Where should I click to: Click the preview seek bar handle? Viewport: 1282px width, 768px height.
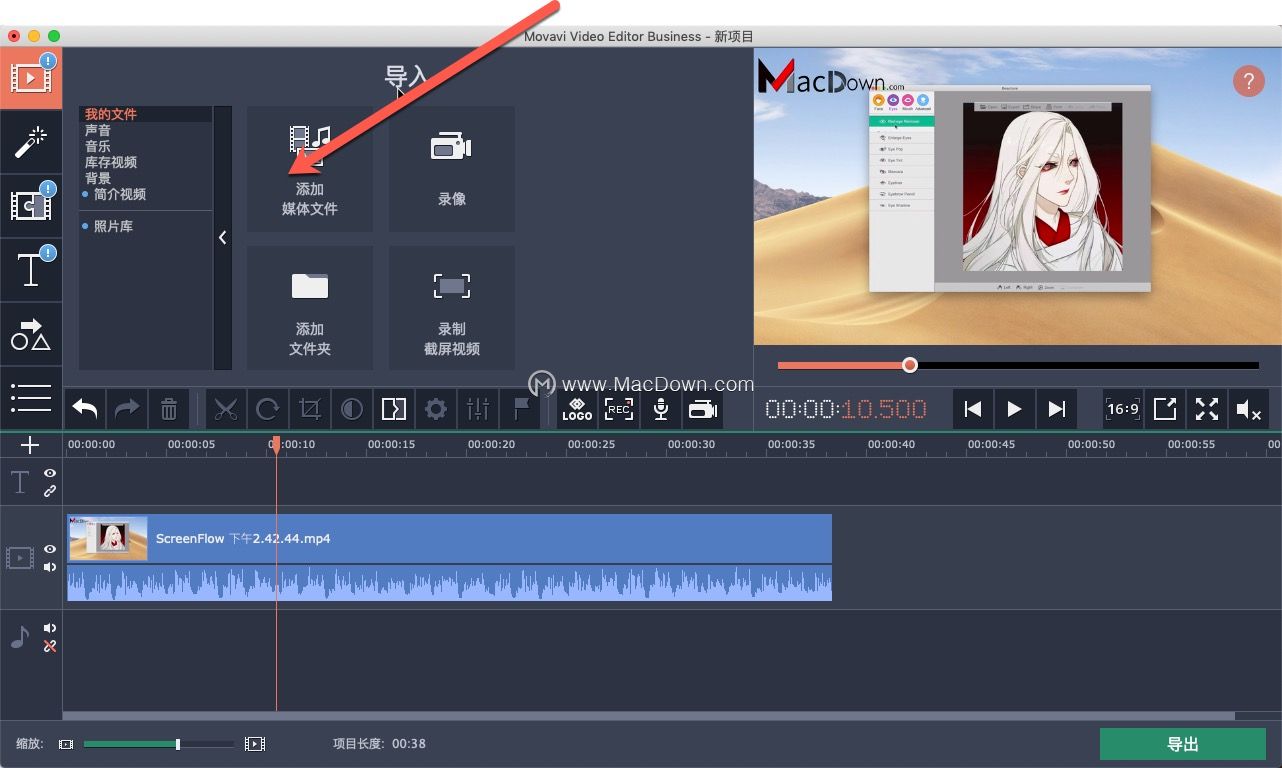pyautogui.click(x=909, y=365)
